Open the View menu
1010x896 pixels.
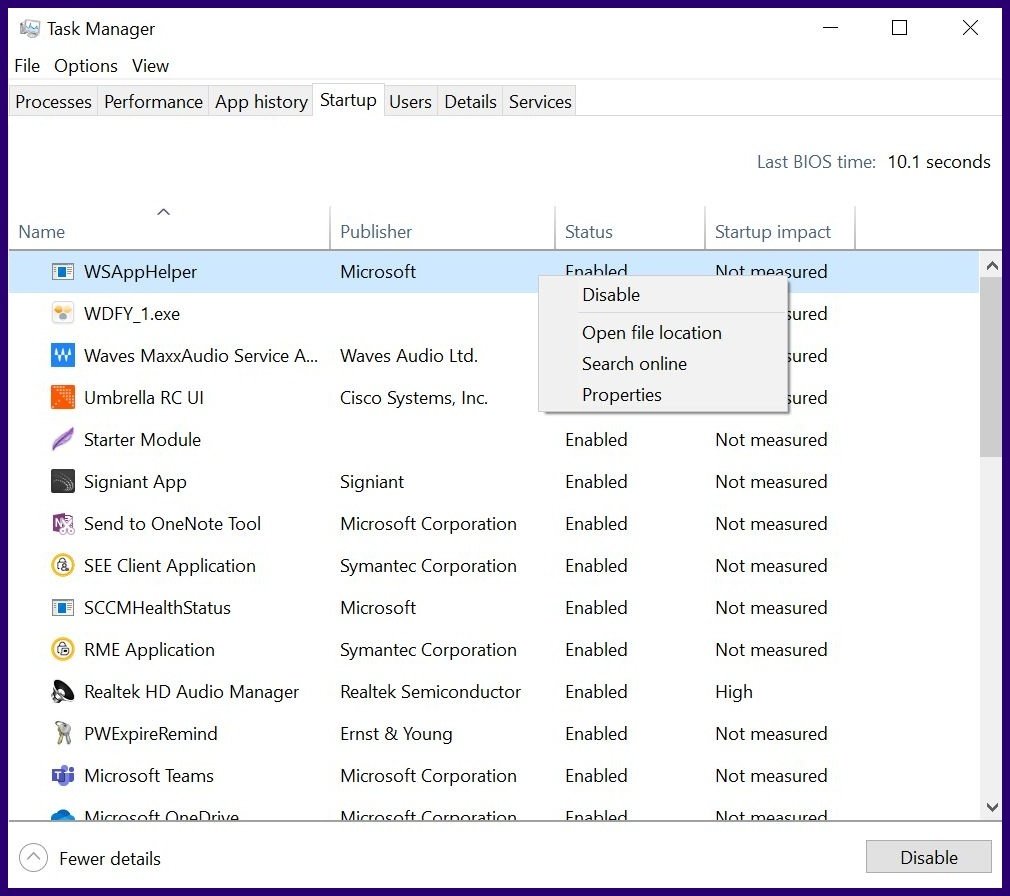150,66
